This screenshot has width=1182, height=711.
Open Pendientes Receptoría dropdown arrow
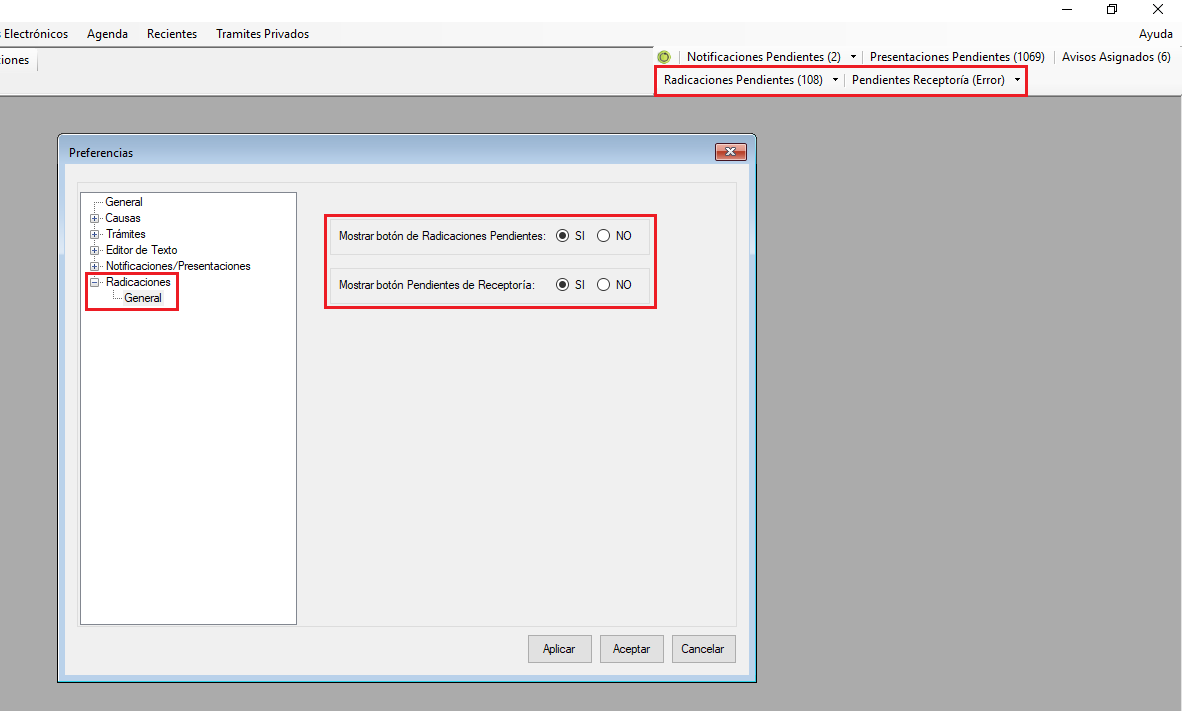1017,80
